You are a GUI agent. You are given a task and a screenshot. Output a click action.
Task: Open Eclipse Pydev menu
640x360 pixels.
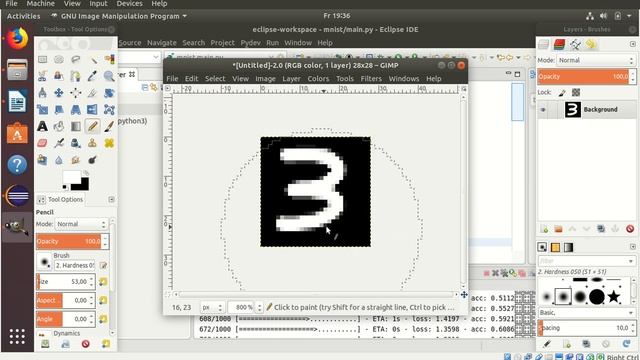pos(250,42)
